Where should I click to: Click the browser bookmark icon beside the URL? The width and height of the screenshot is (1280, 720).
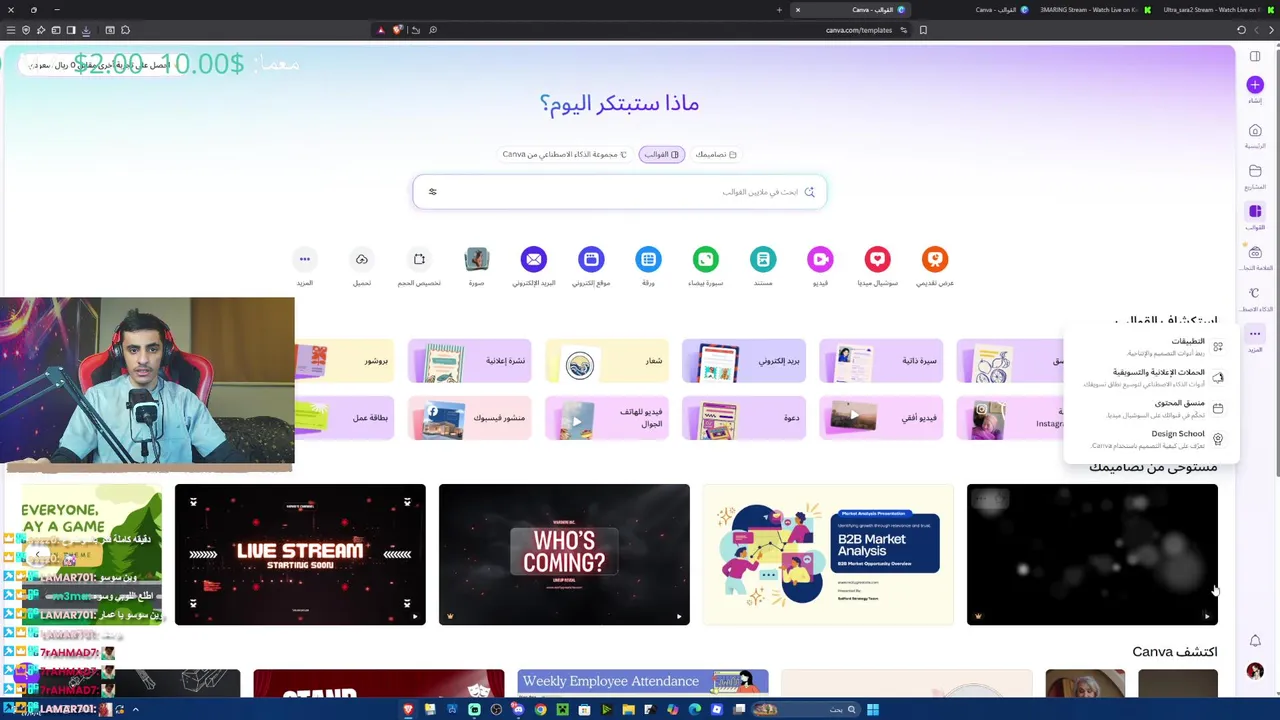coord(923,30)
